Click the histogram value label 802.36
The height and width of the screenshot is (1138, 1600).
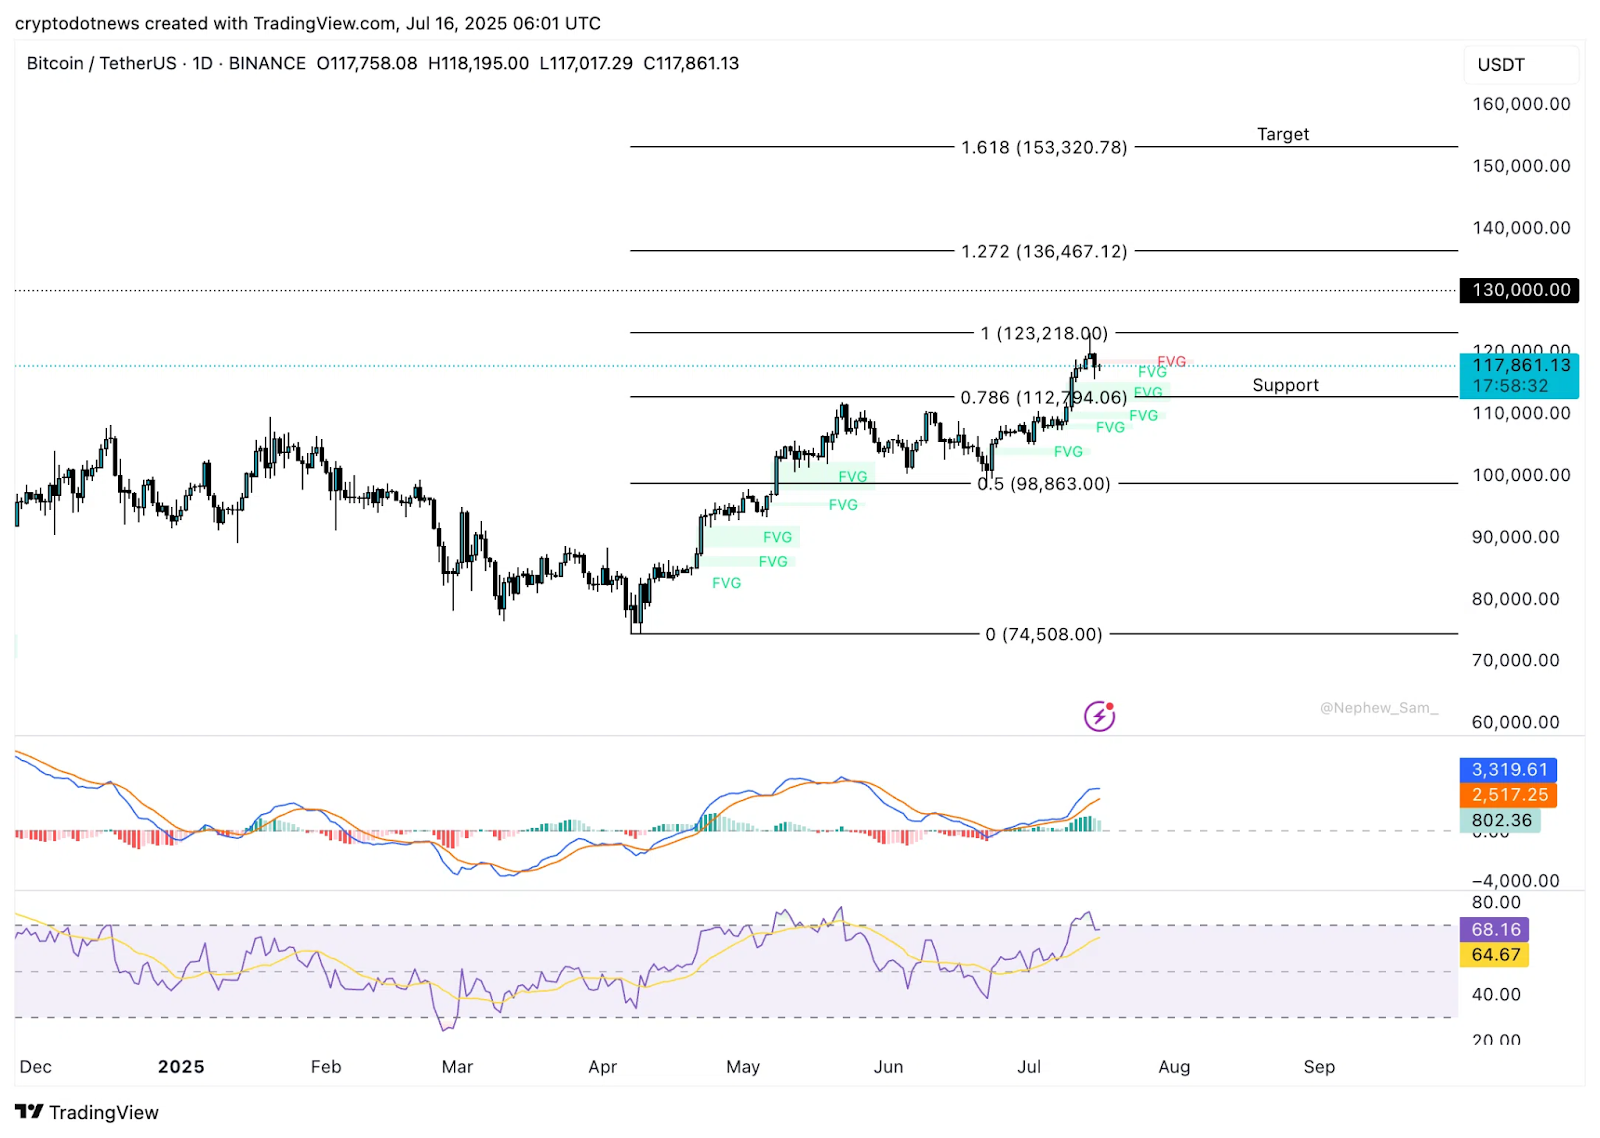[1500, 820]
